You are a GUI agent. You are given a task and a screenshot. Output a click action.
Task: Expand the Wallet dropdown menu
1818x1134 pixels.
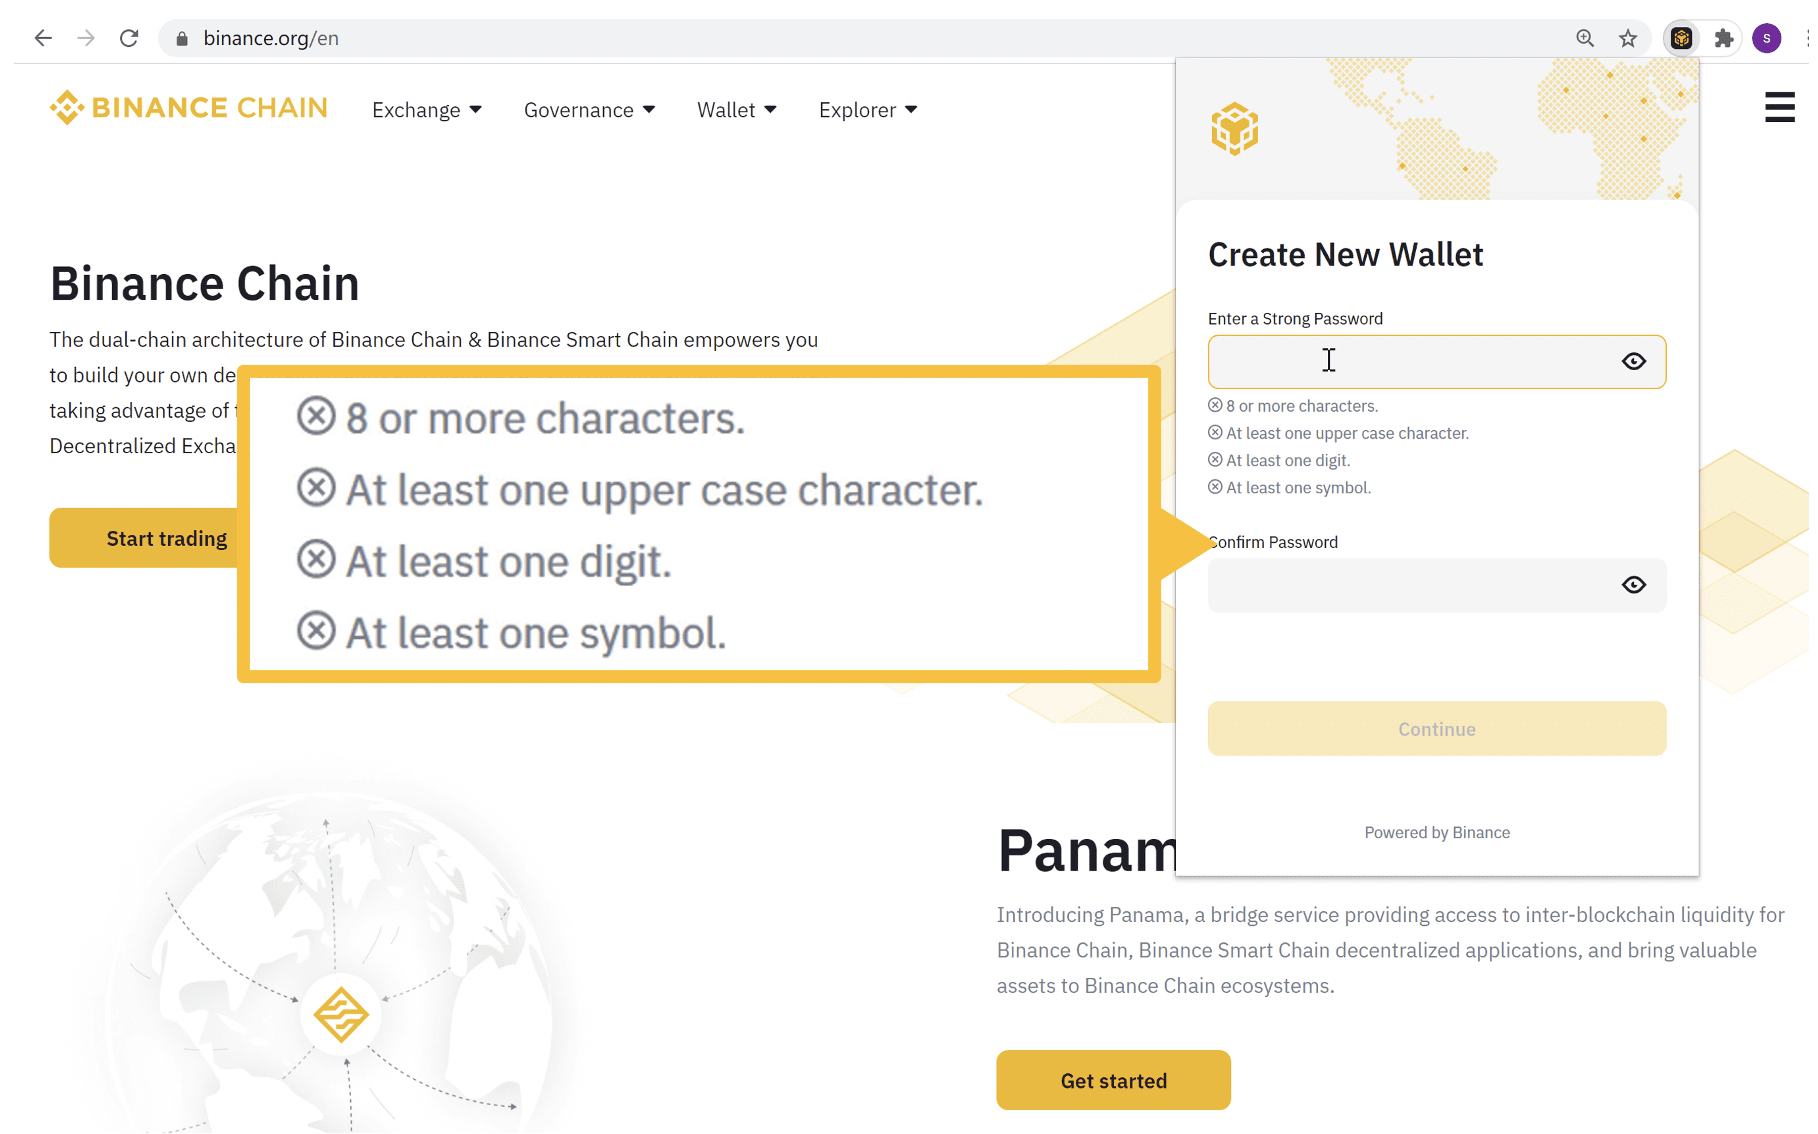coord(737,110)
